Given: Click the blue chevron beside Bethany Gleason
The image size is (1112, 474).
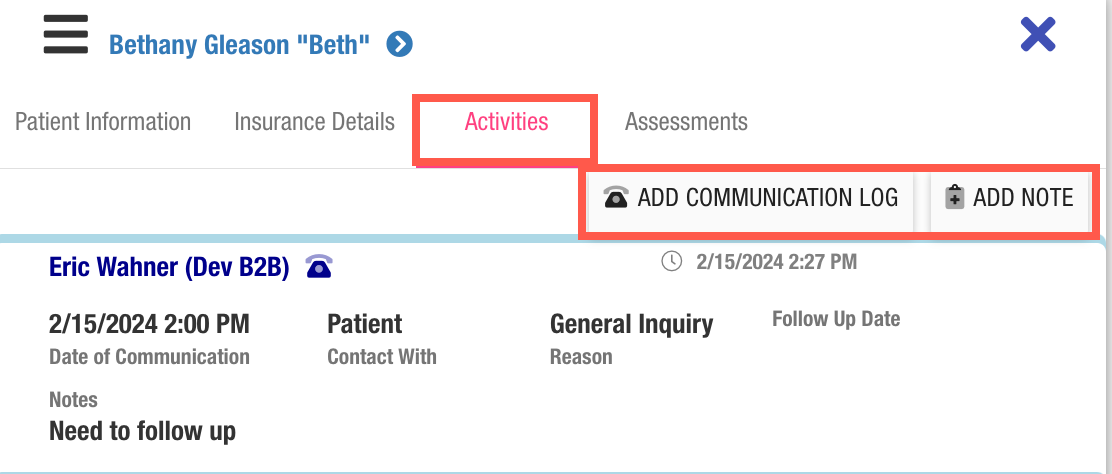Looking at the screenshot, I should (400, 44).
